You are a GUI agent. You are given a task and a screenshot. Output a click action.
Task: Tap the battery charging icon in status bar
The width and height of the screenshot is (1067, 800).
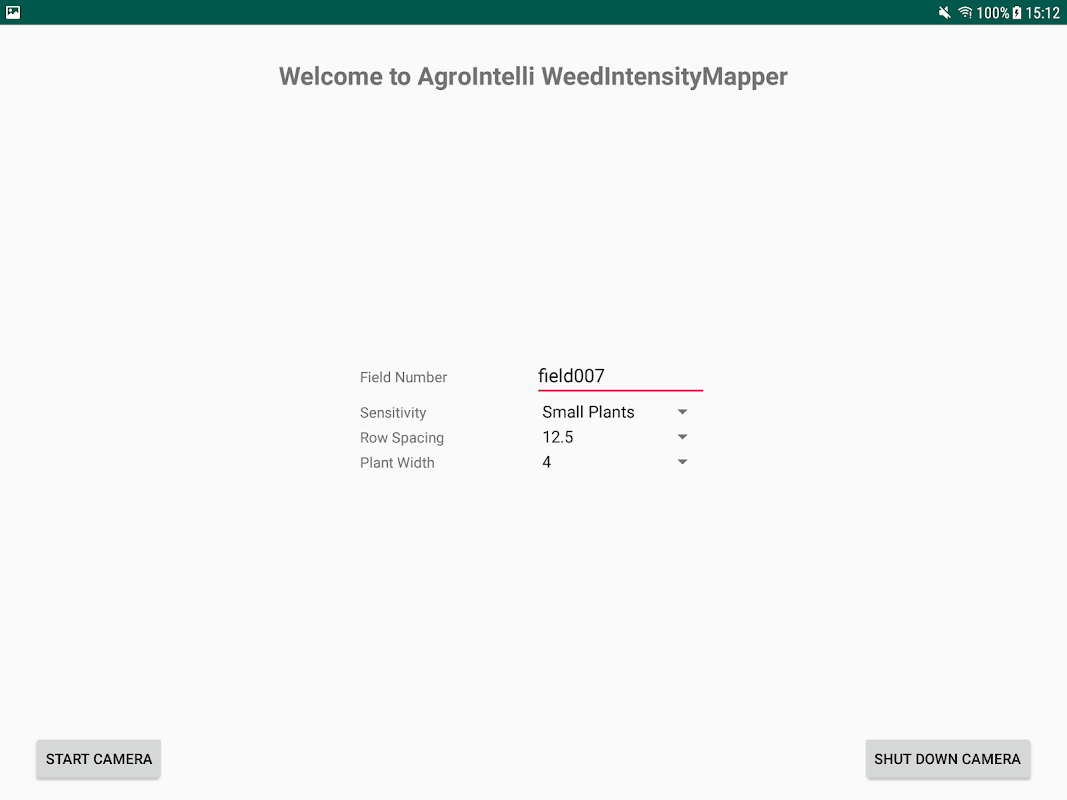[1017, 12]
